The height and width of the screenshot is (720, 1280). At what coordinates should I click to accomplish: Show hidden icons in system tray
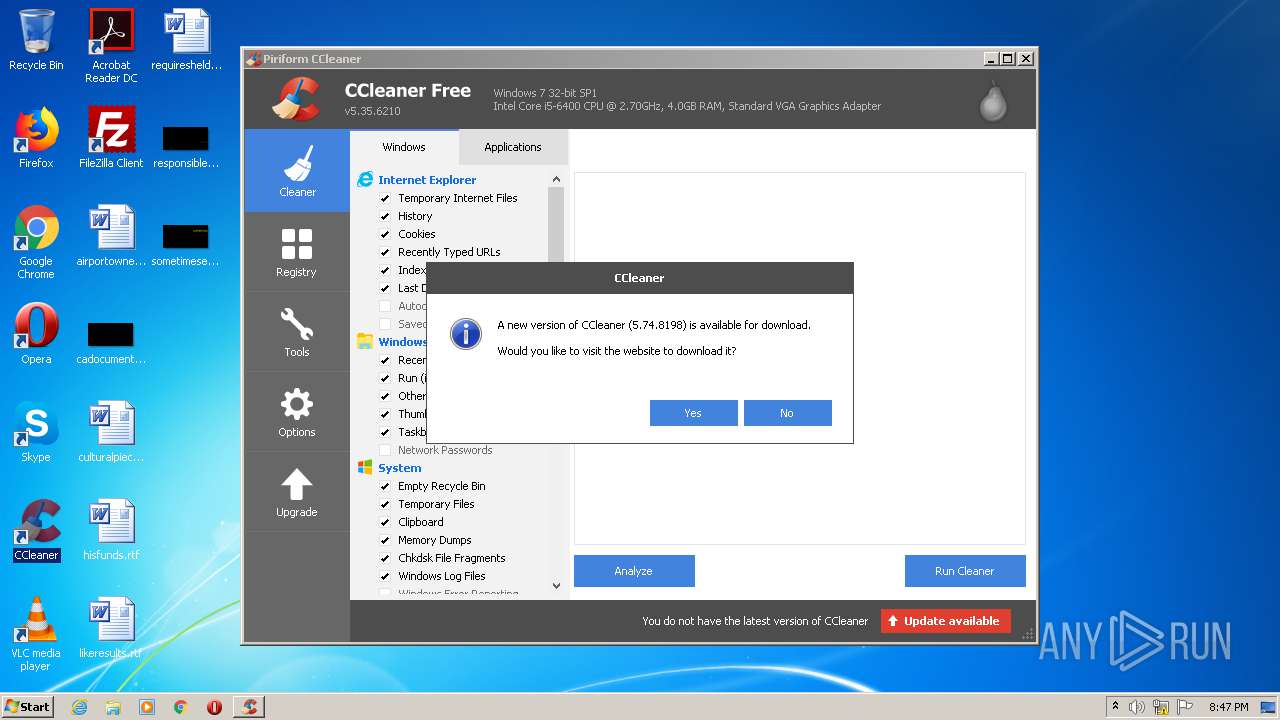click(x=1115, y=707)
